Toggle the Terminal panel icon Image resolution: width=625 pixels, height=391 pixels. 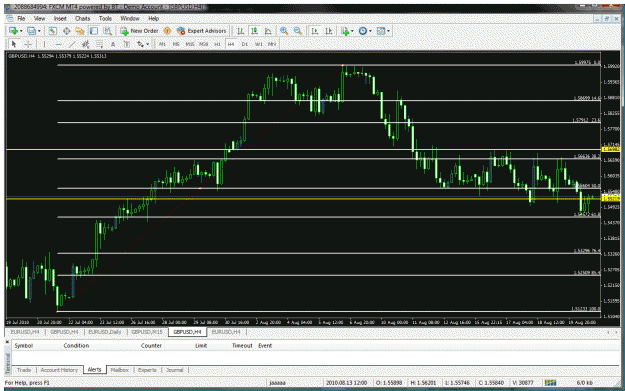[94, 31]
